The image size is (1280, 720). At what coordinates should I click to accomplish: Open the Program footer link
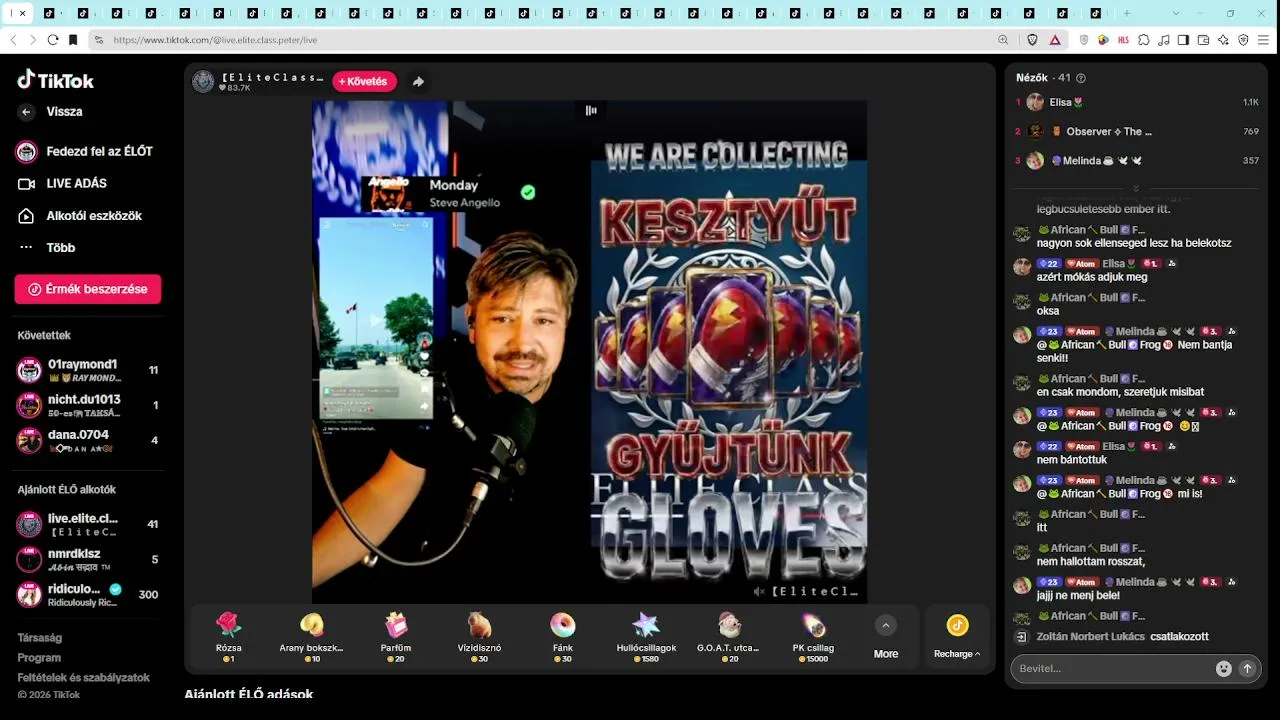[39, 658]
